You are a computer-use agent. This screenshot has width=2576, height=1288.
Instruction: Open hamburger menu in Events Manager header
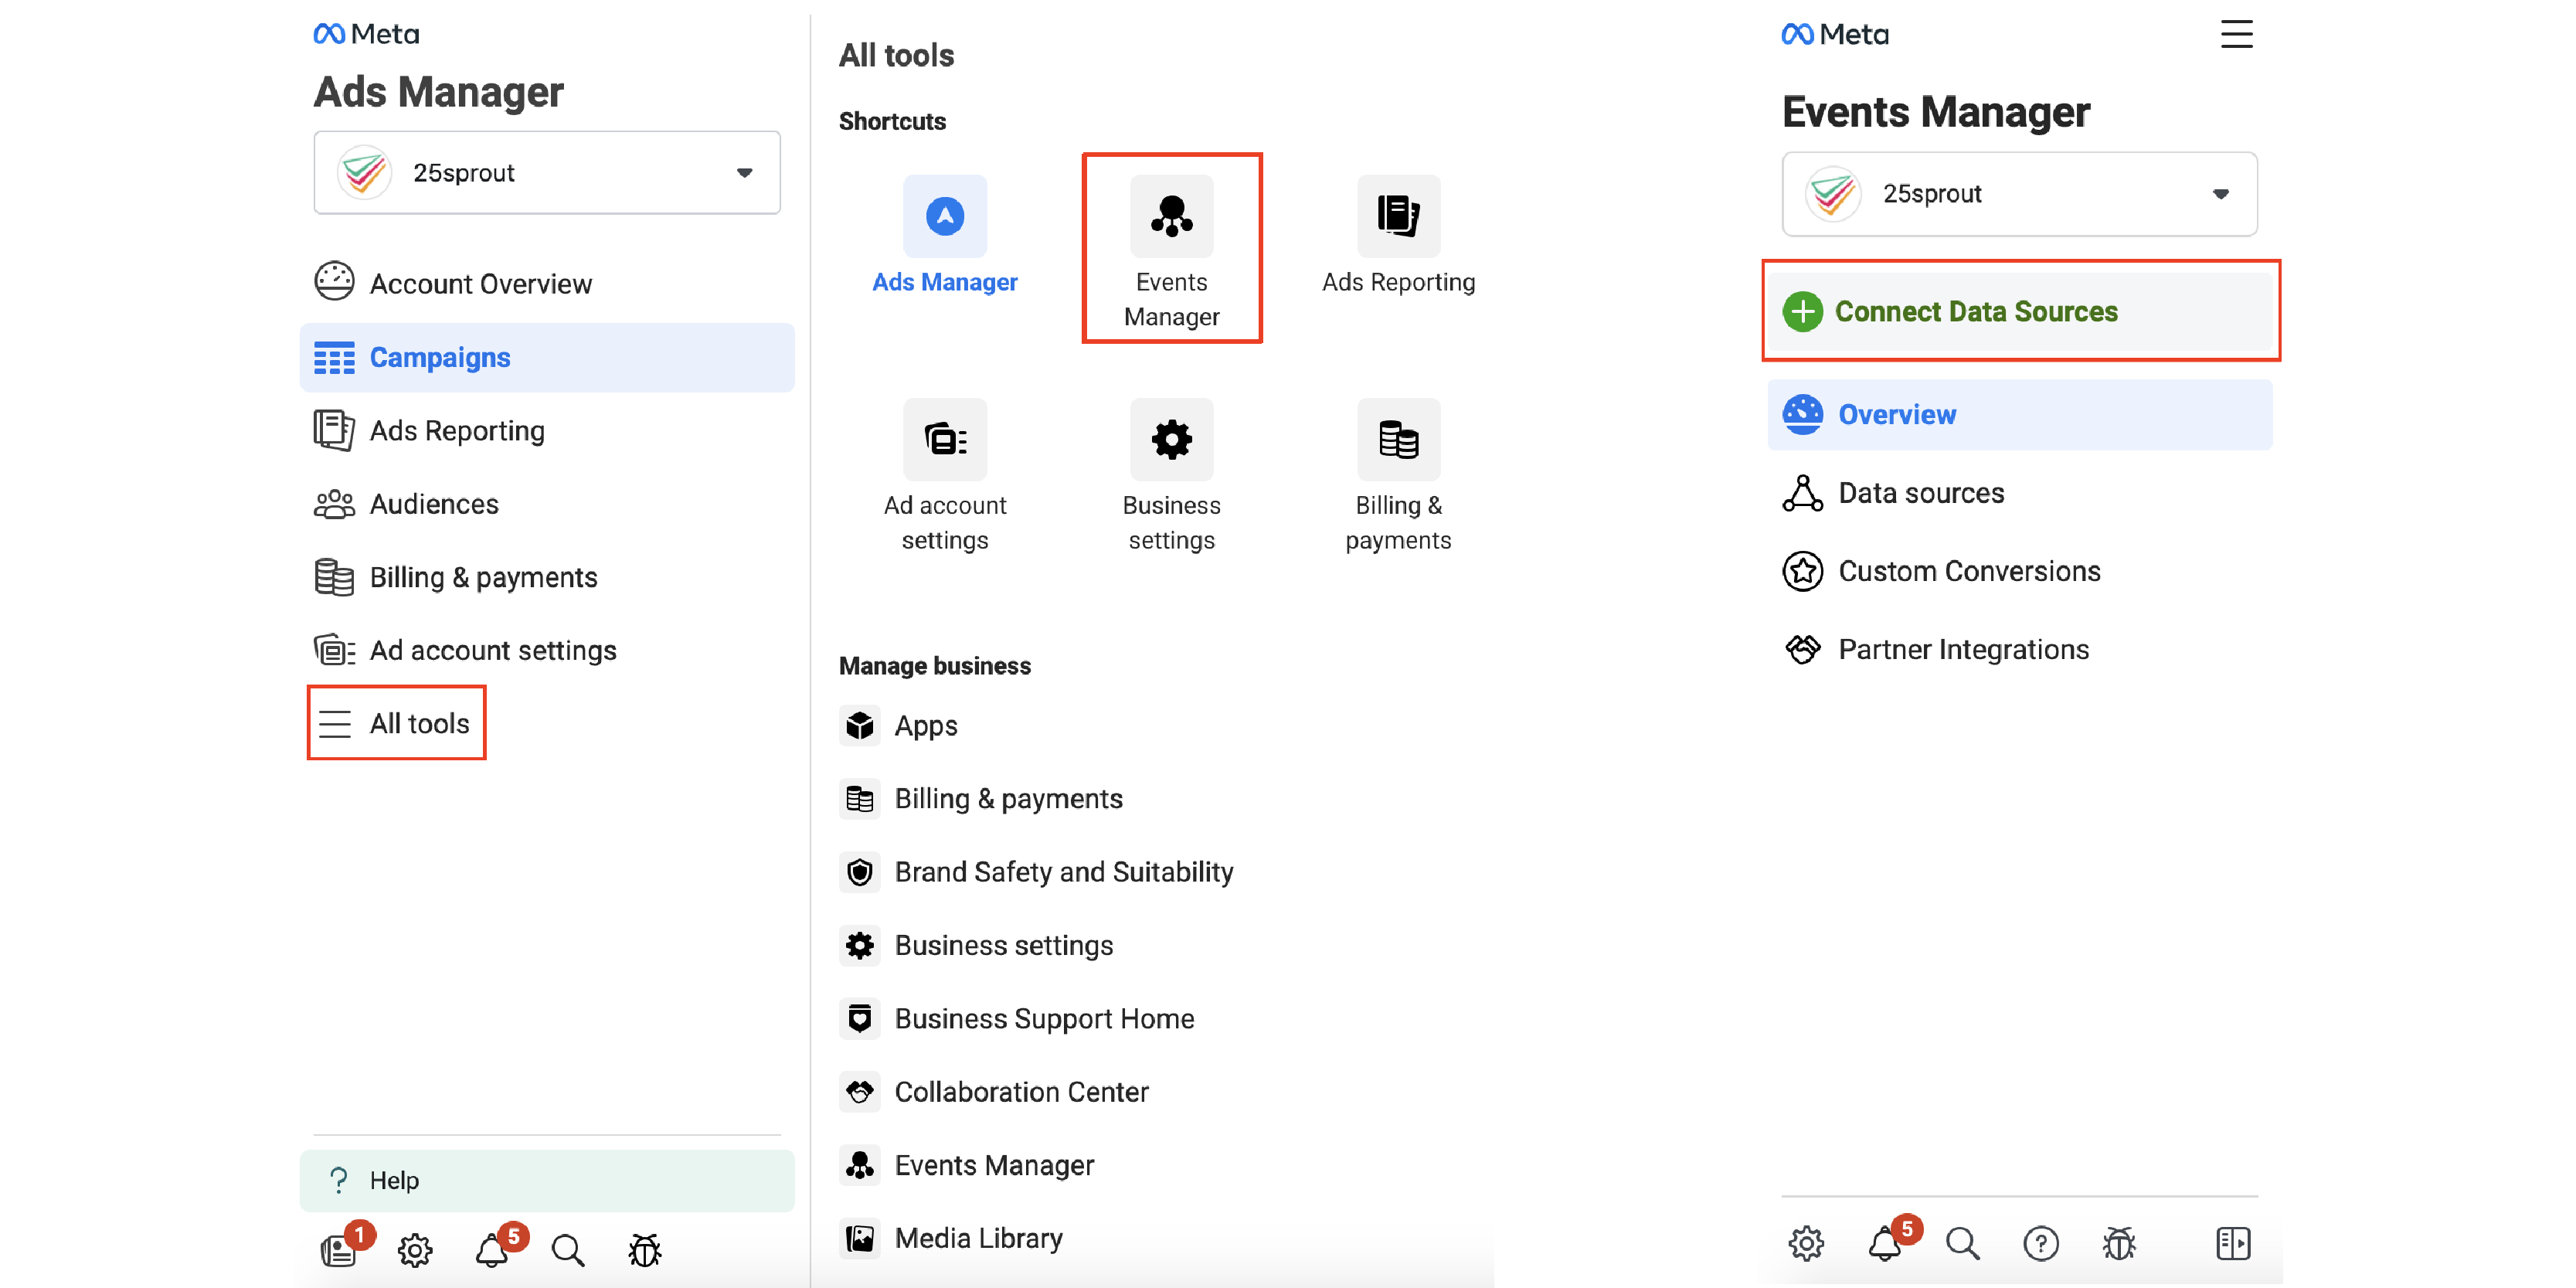pyautogui.click(x=2237, y=34)
